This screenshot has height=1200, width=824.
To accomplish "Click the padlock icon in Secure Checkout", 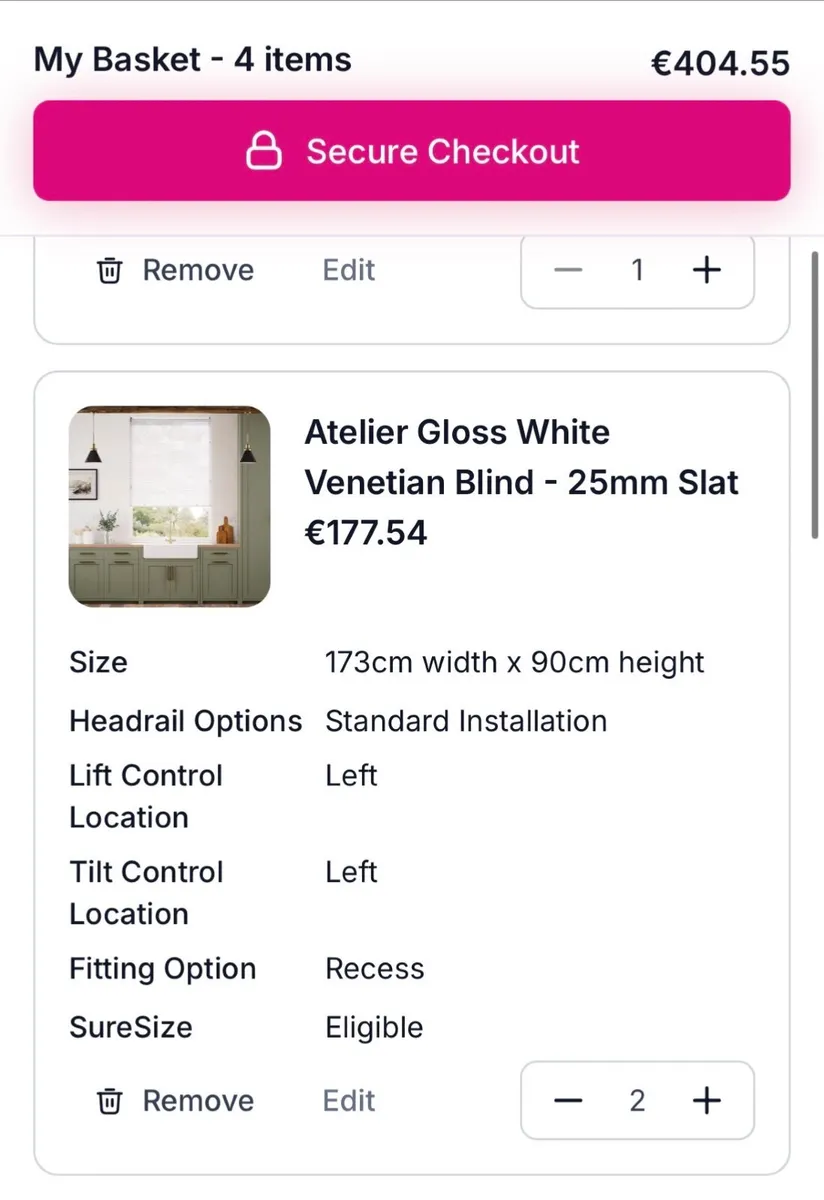I will click(264, 151).
